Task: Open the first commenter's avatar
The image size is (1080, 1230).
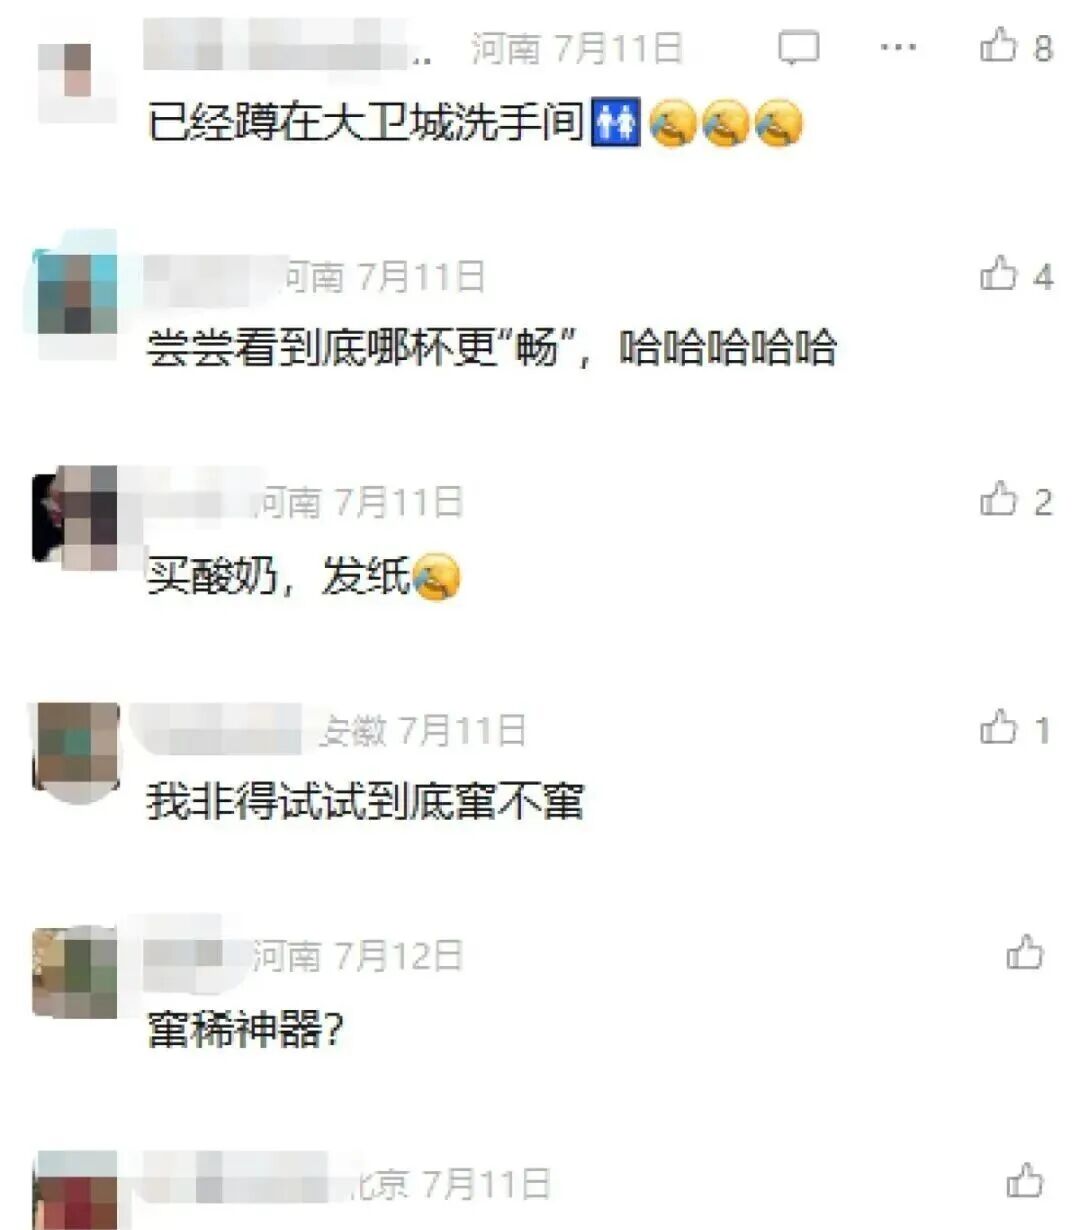Action: [x=76, y=78]
